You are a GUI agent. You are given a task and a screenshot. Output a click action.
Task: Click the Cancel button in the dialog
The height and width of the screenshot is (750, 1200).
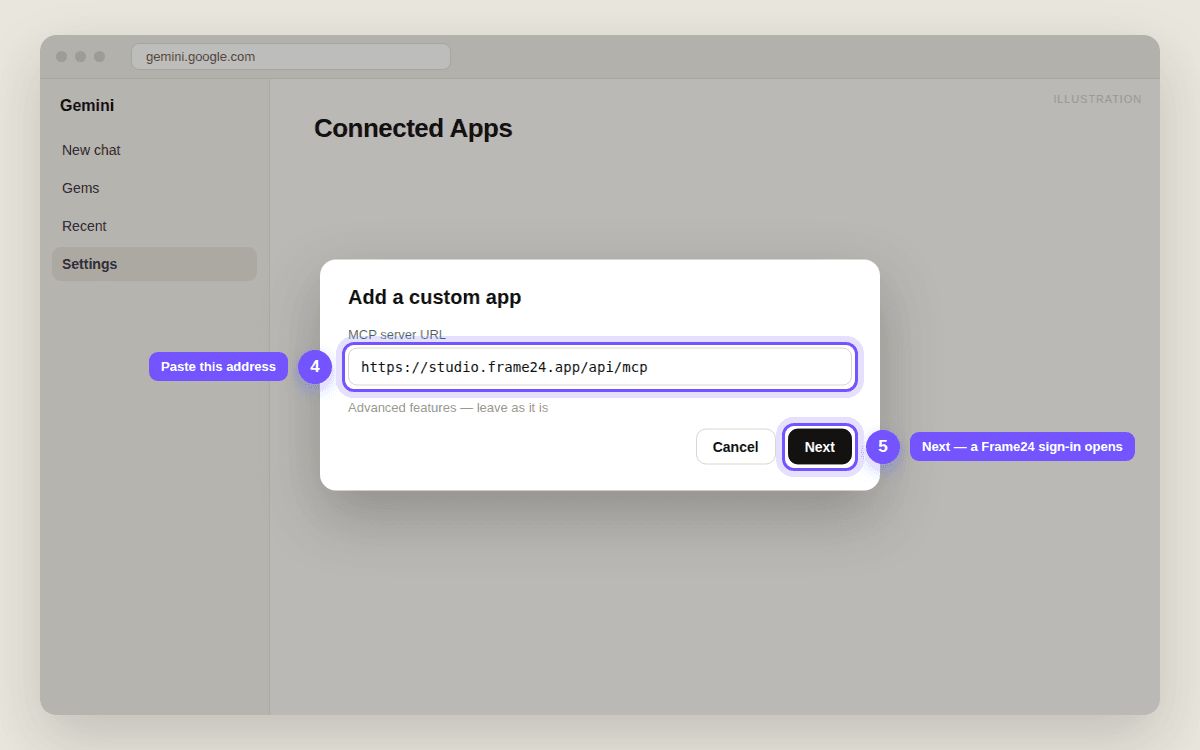(735, 447)
